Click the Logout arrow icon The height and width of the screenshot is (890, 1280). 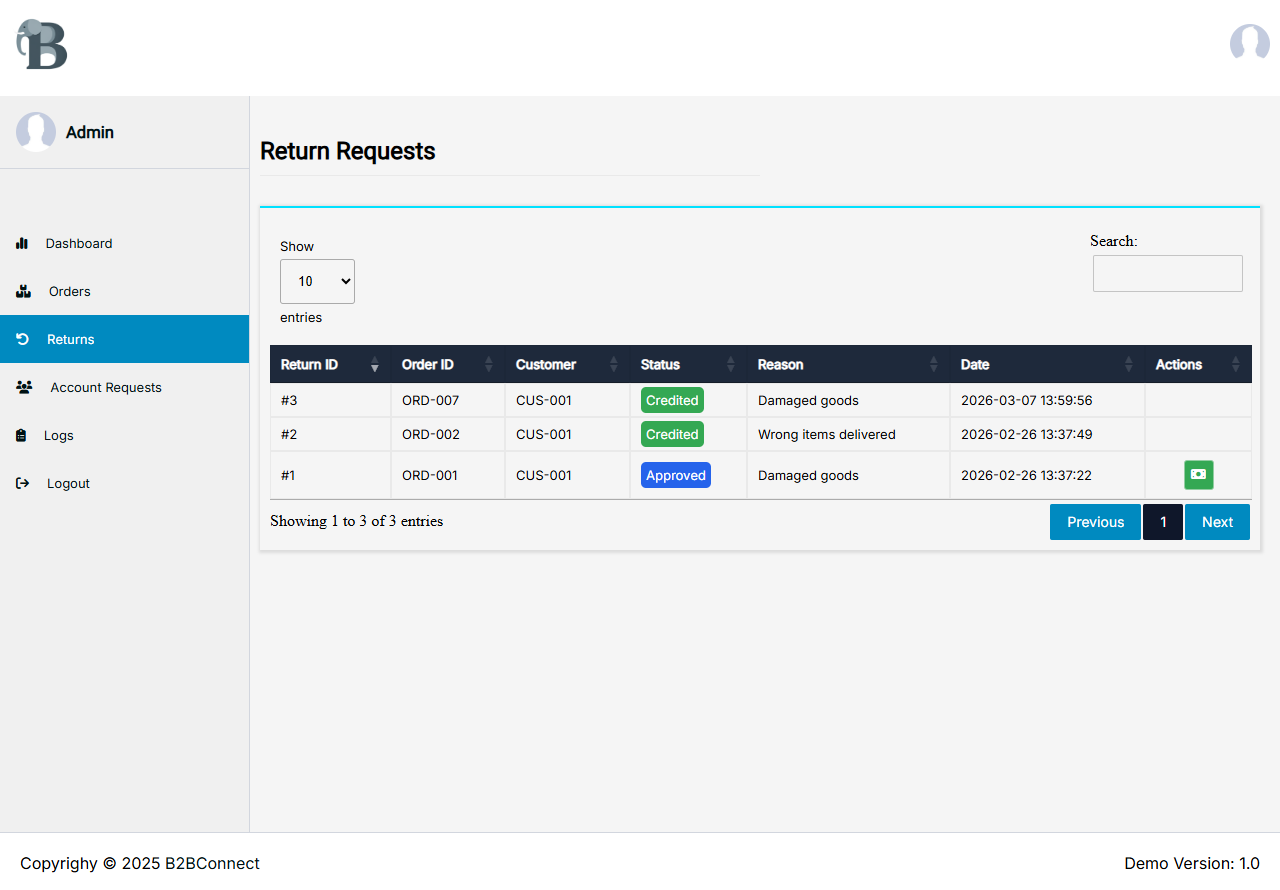pos(23,483)
